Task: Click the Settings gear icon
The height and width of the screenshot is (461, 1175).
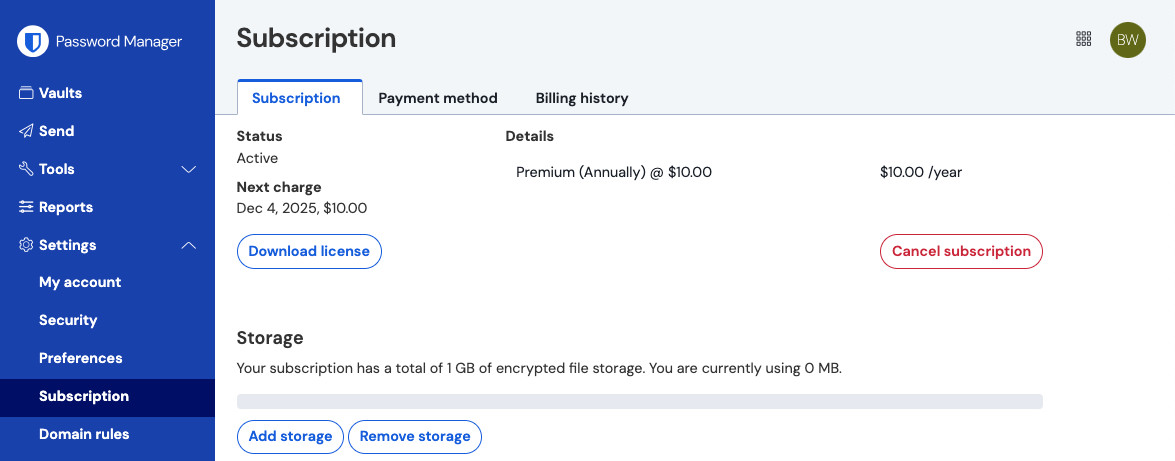Action: click(x=26, y=245)
